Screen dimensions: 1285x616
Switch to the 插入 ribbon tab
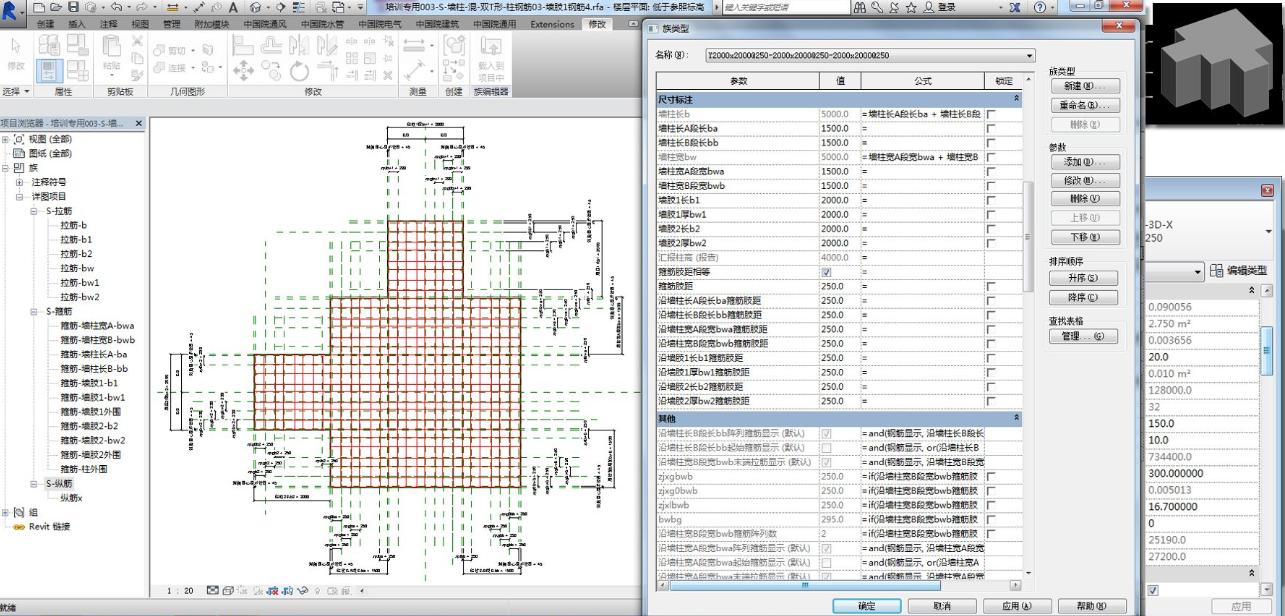point(77,24)
